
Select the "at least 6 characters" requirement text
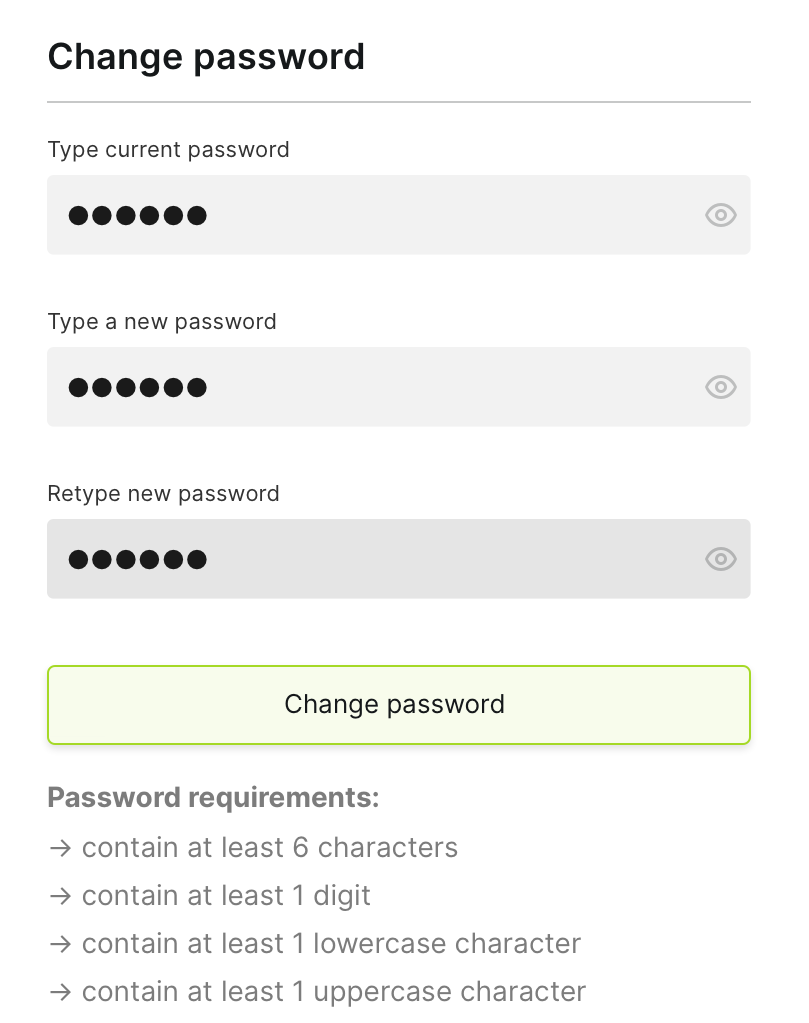click(x=322, y=847)
